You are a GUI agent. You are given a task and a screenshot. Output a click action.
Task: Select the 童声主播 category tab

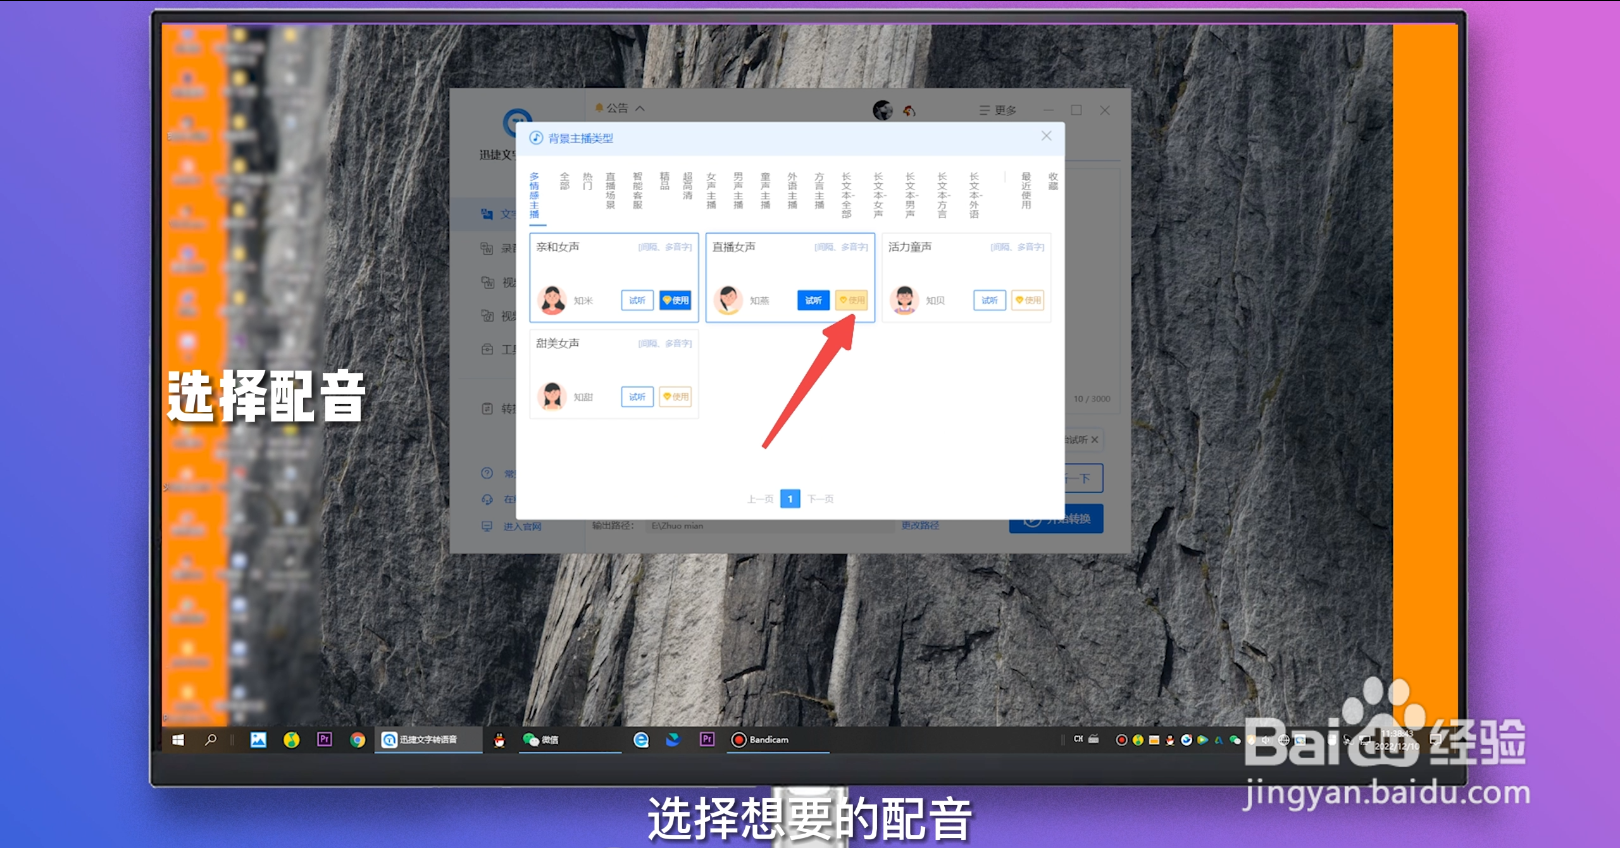(x=765, y=190)
